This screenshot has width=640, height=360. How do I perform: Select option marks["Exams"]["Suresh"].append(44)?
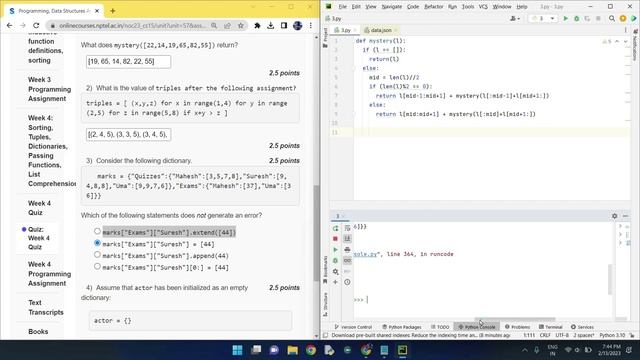click(97, 255)
